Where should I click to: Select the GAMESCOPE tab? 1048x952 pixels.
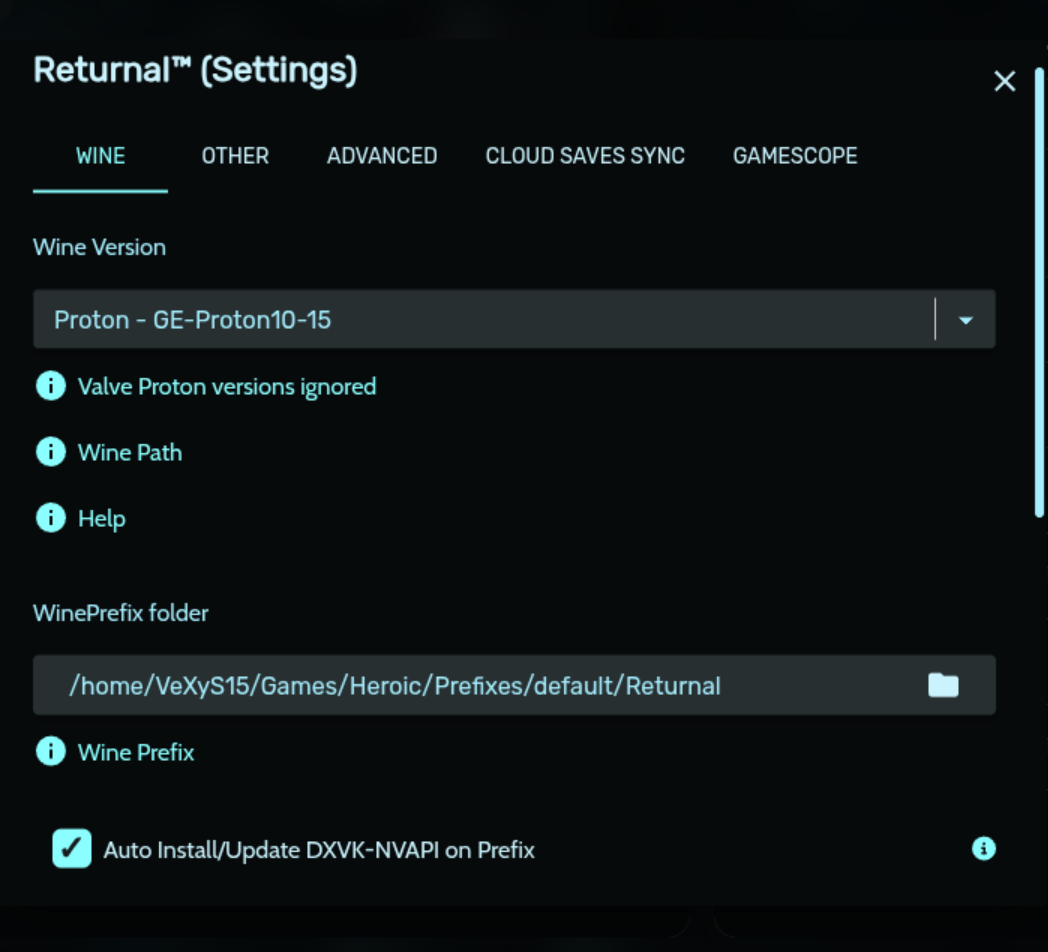point(795,156)
